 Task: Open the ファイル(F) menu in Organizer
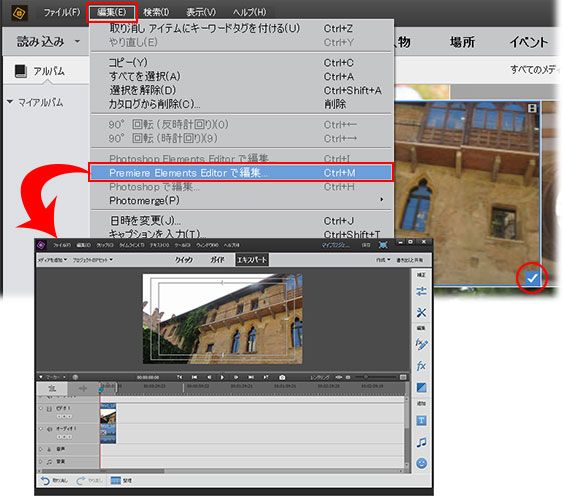click(x=62, y=13)
